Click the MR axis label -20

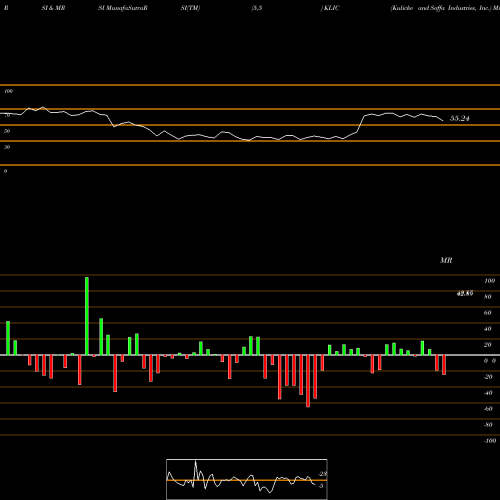488,377
